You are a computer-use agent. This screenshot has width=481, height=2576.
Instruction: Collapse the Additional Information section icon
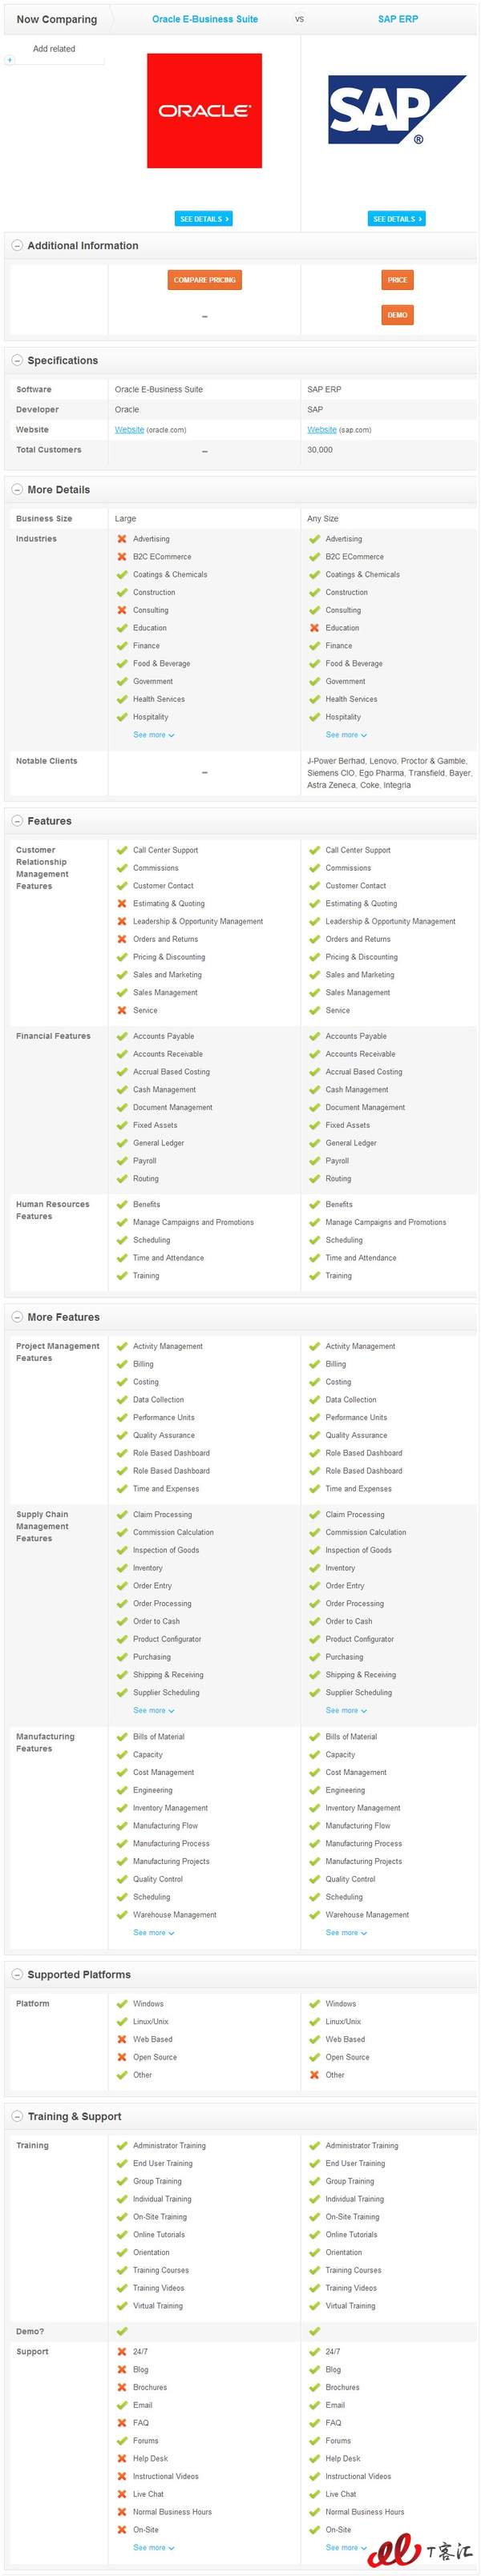pyautogui.click(x=17, y=246)
